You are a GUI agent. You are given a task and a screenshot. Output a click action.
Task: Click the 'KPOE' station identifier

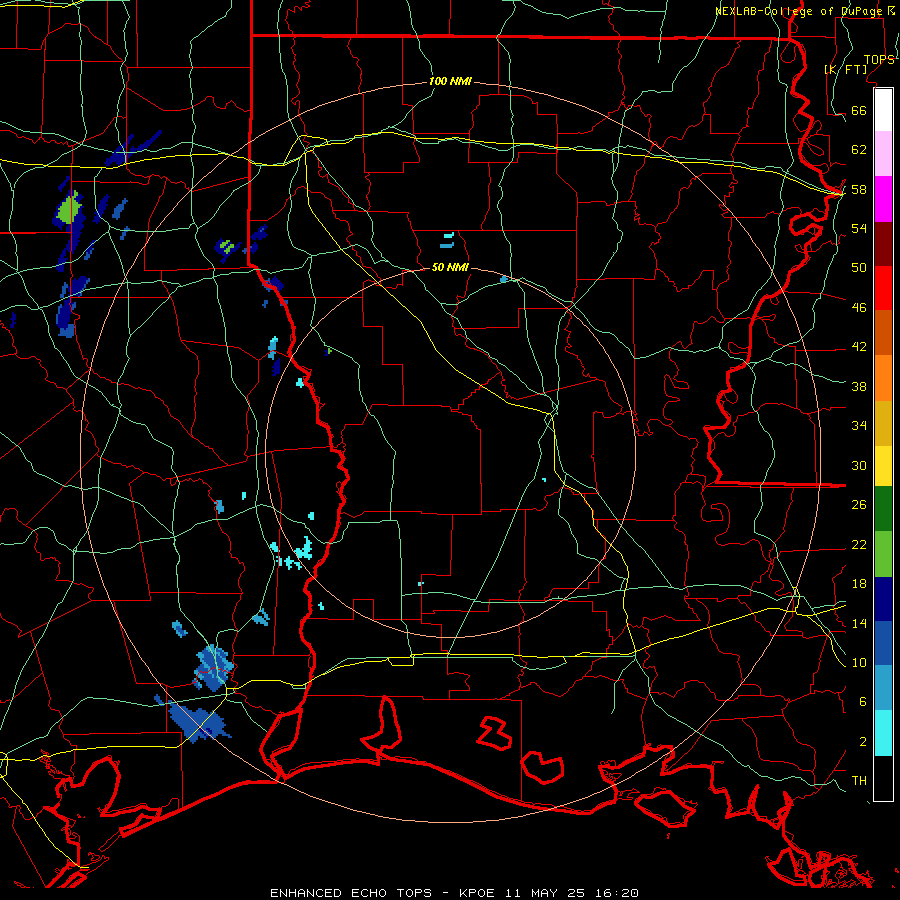coord(476,893)
